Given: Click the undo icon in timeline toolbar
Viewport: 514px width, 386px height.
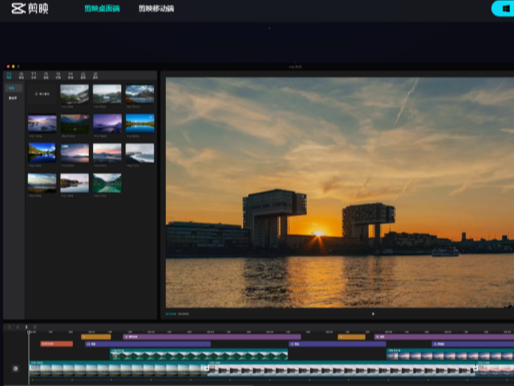Looking at the screenshot, I should point(9,327).
